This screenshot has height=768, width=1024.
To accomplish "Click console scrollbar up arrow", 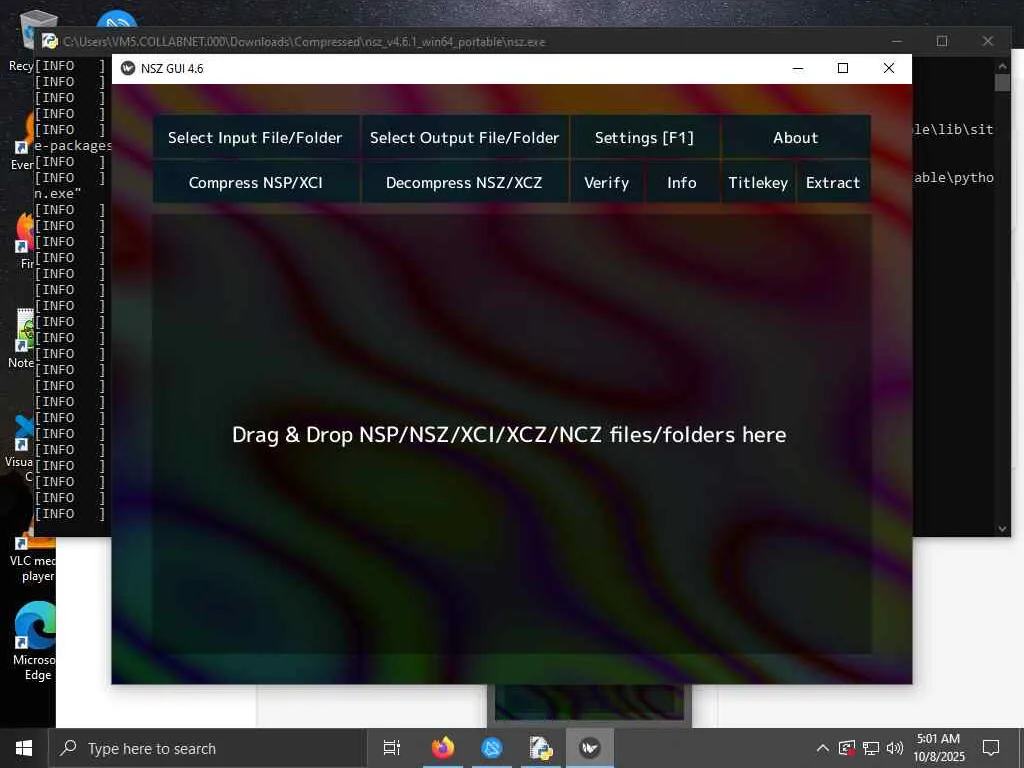I will pyautogui.click(x=1002, y=65).
